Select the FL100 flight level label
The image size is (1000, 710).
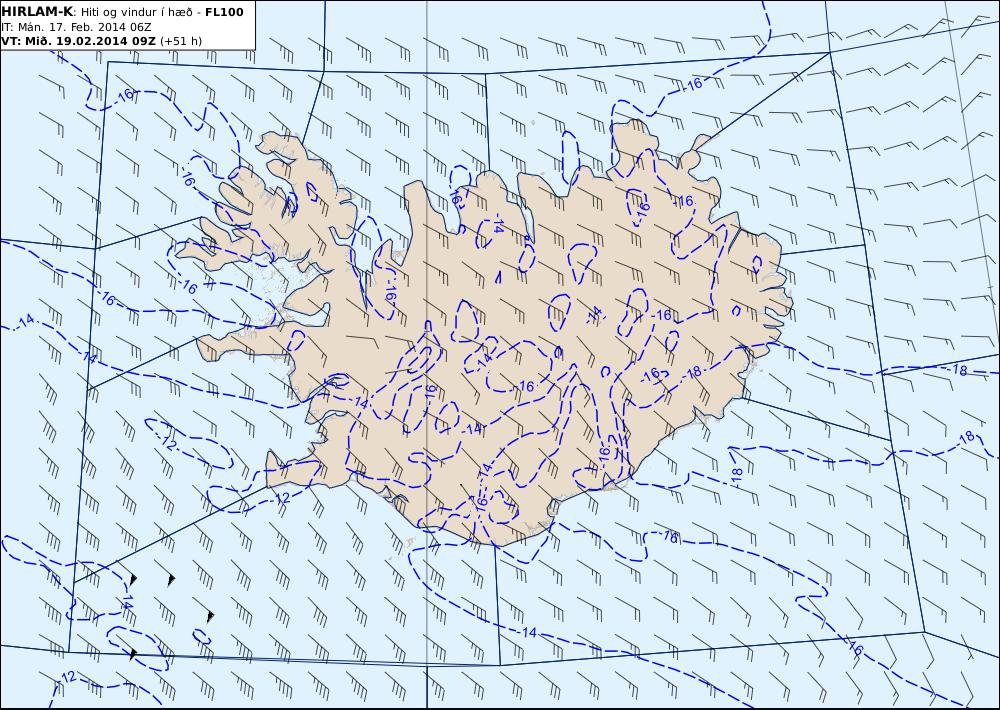(224, 12)
